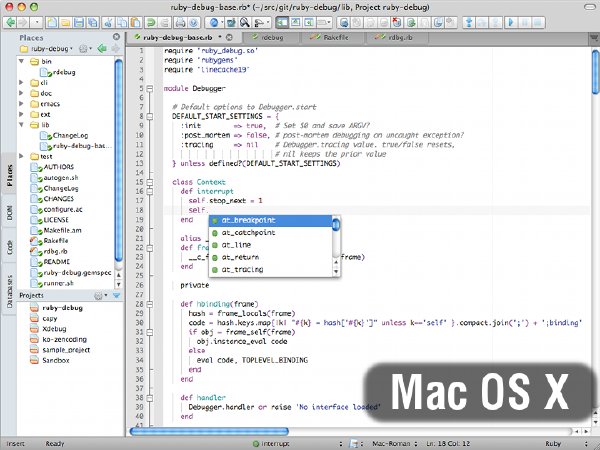Open the recent locations dropdown next to forward arrow

[36, 22]
